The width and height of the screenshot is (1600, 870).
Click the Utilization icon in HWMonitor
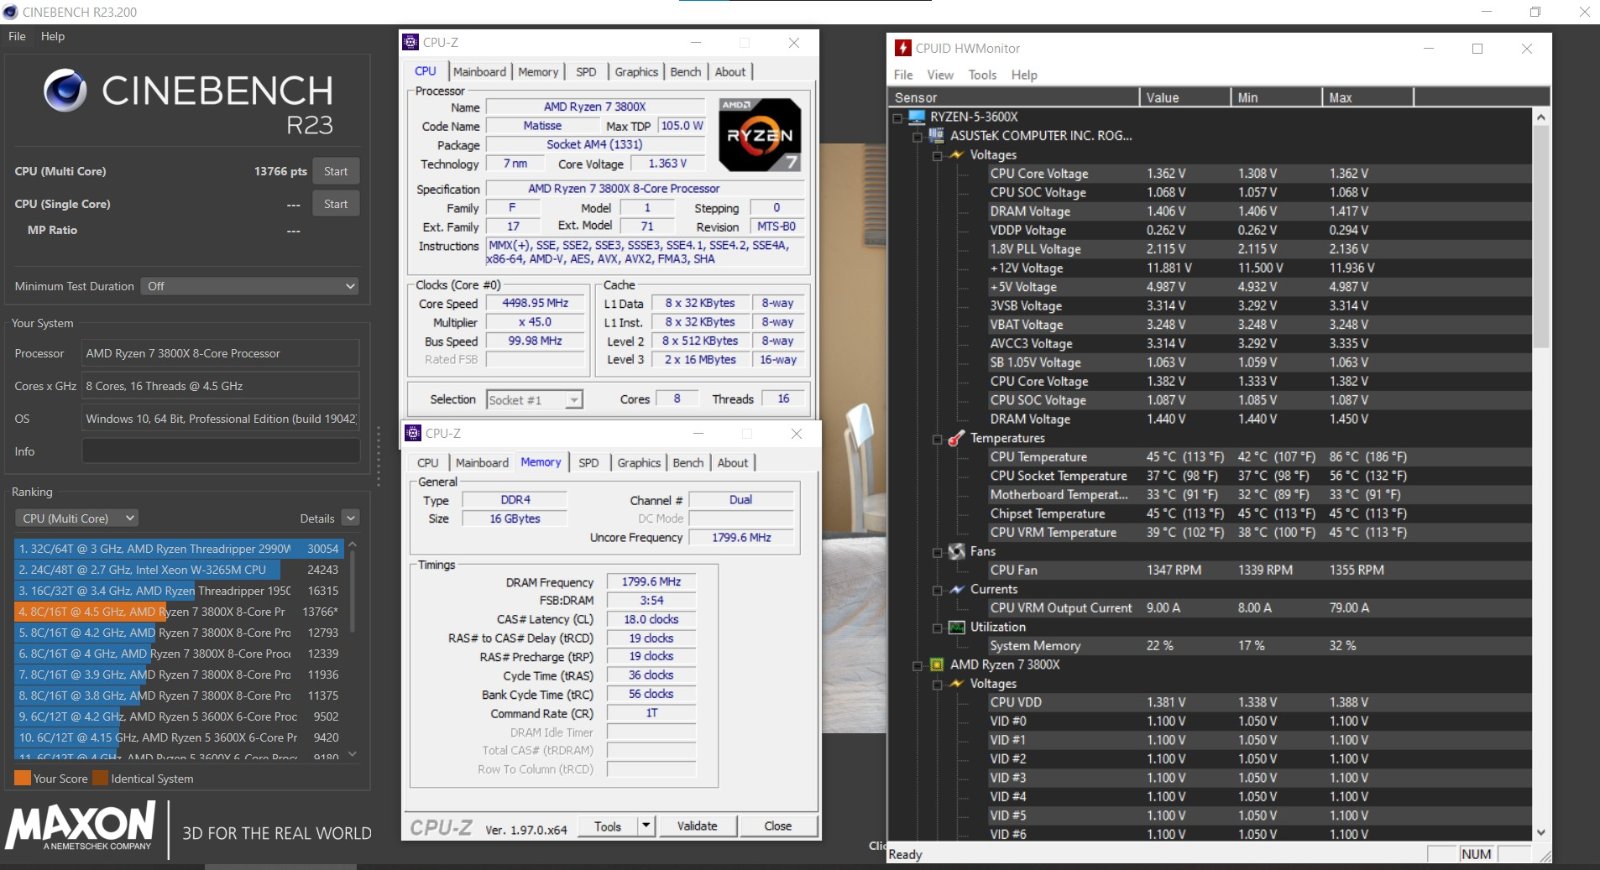pos(957,627)
